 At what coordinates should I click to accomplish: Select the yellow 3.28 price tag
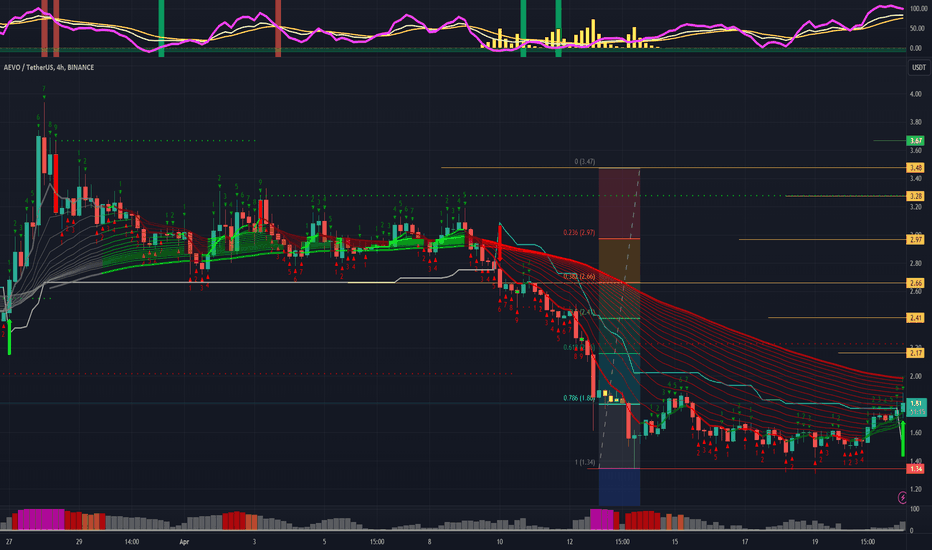click(915, 196)
